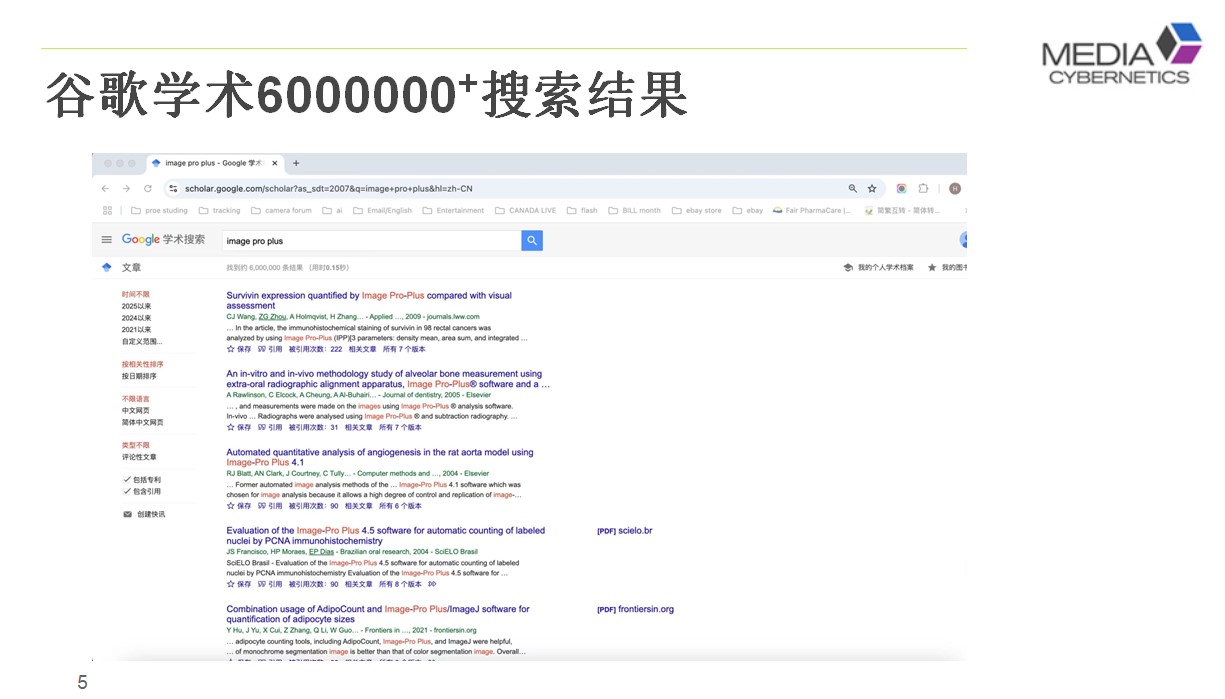
Task: Select the 'image pro plus' browser tab
Action: coord(212,163)
